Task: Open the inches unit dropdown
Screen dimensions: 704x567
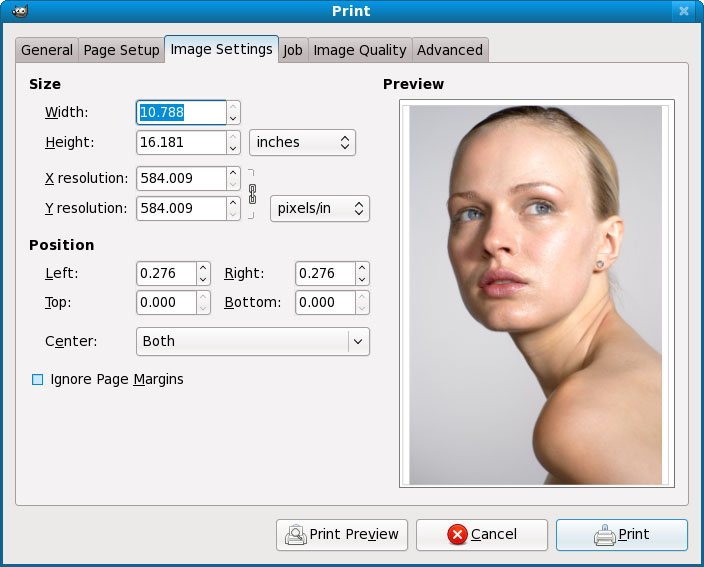Action: 303,143
